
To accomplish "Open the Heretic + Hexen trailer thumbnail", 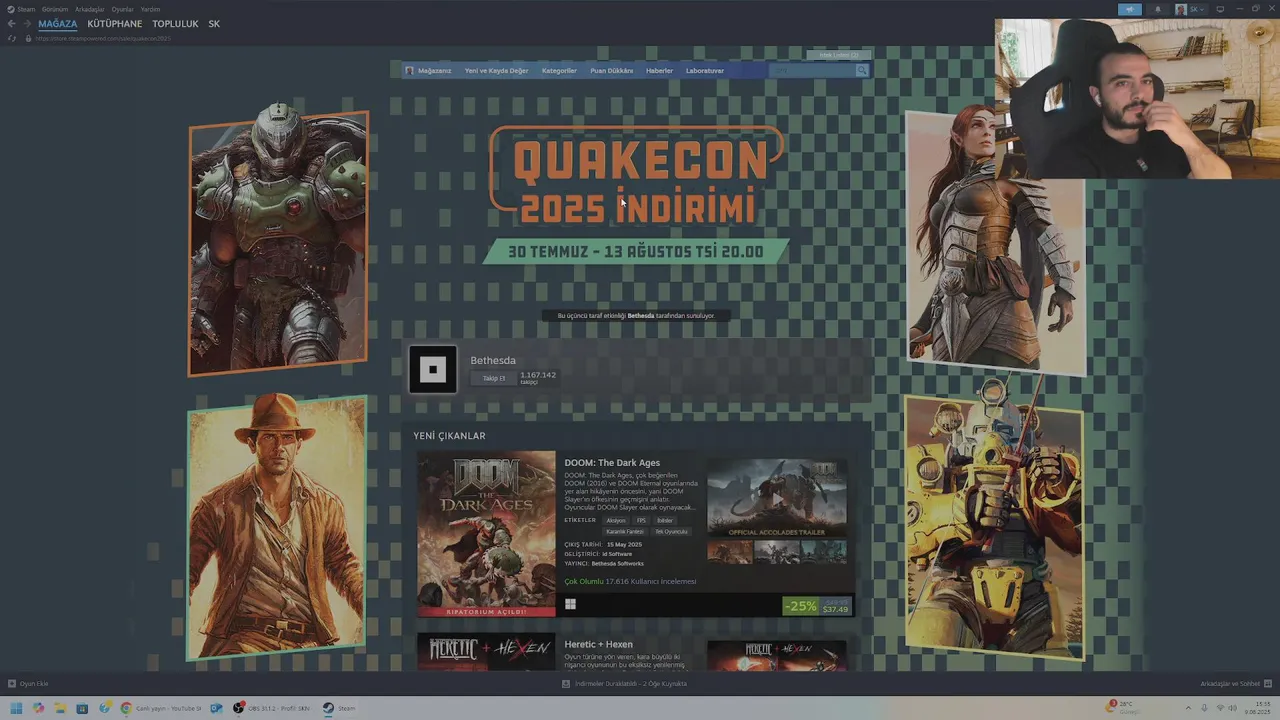I will click(777, 655).
